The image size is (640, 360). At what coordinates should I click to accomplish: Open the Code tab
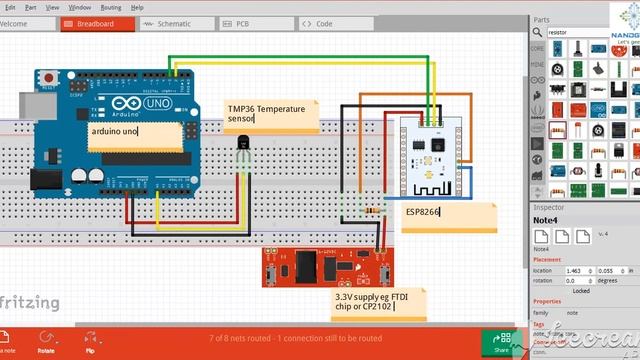tap(336, 24)
